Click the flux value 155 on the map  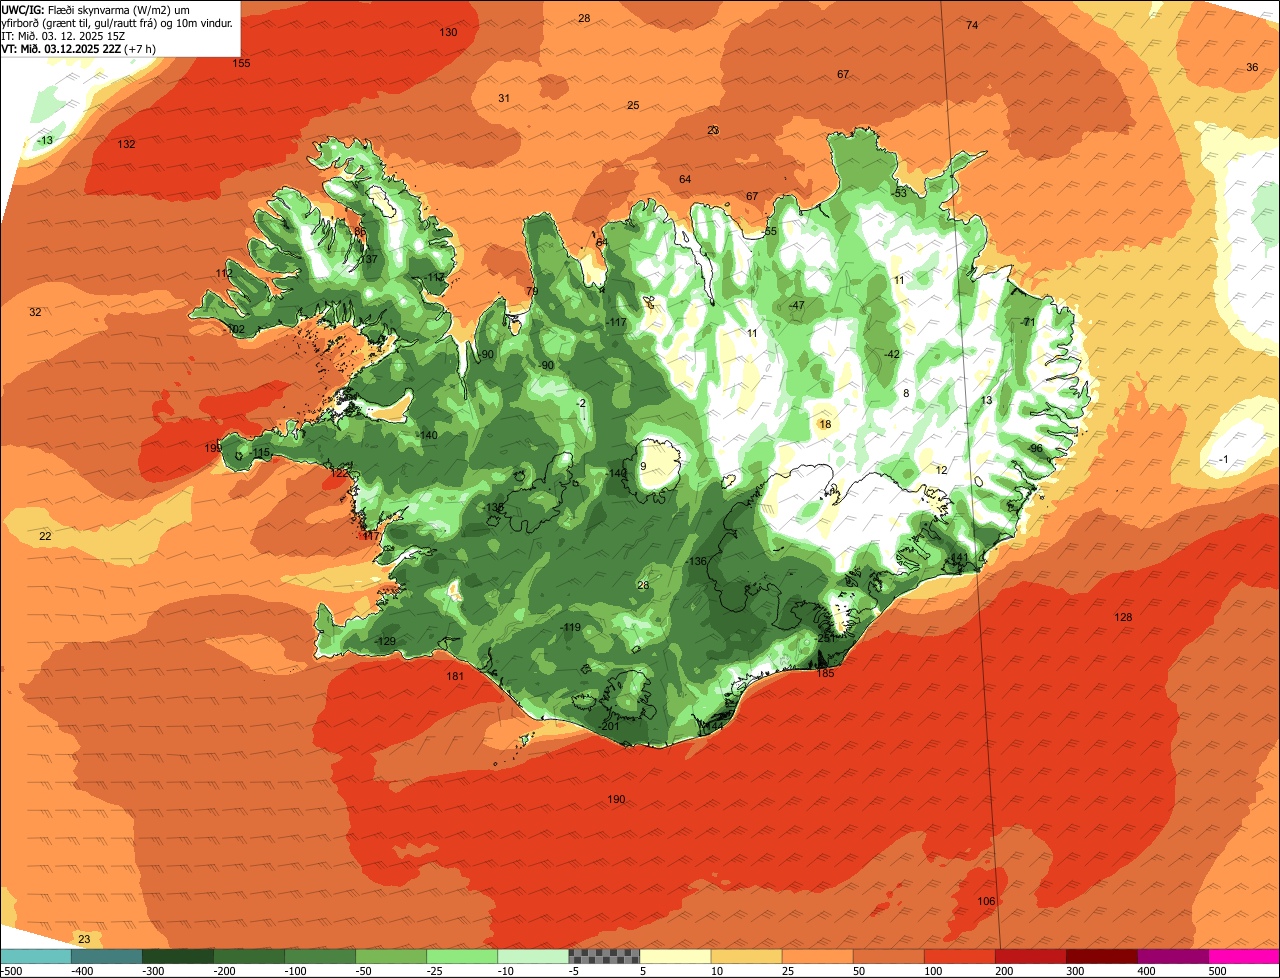pos(242,63)
